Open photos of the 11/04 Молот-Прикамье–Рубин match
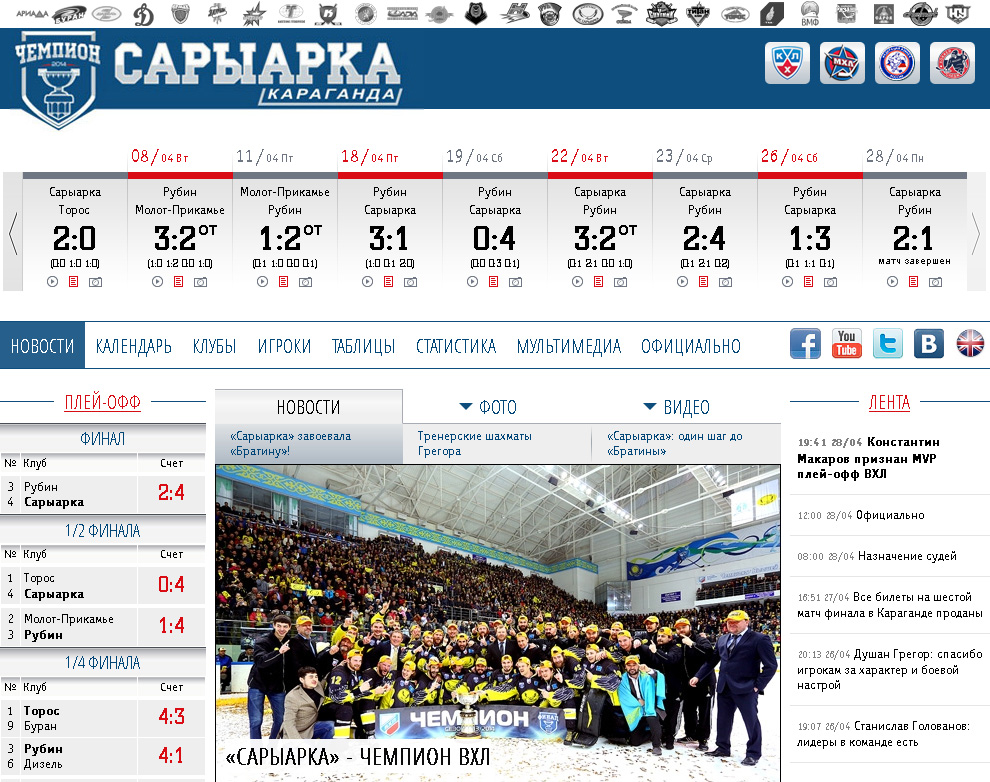Viewport: 990px width, 782px height. click(306, 282)
